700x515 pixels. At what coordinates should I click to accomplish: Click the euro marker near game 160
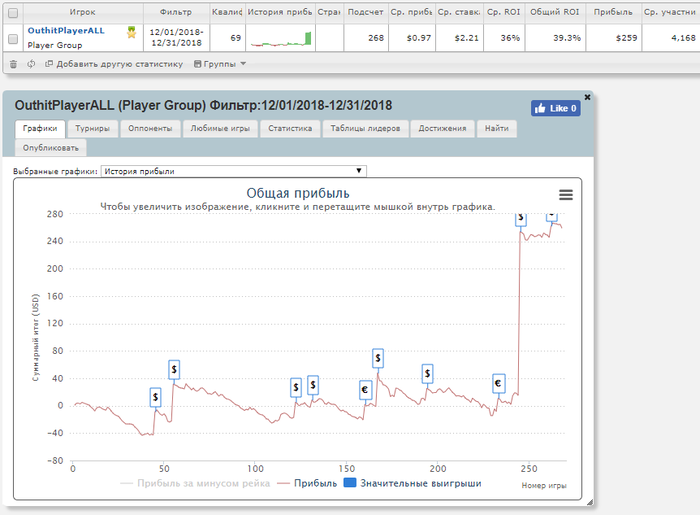[x=365, y=390]
